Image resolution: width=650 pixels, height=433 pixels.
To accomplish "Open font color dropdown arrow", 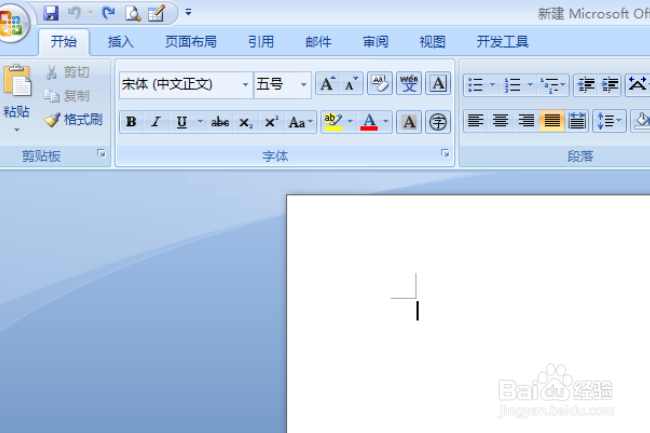I will (386, 121).
